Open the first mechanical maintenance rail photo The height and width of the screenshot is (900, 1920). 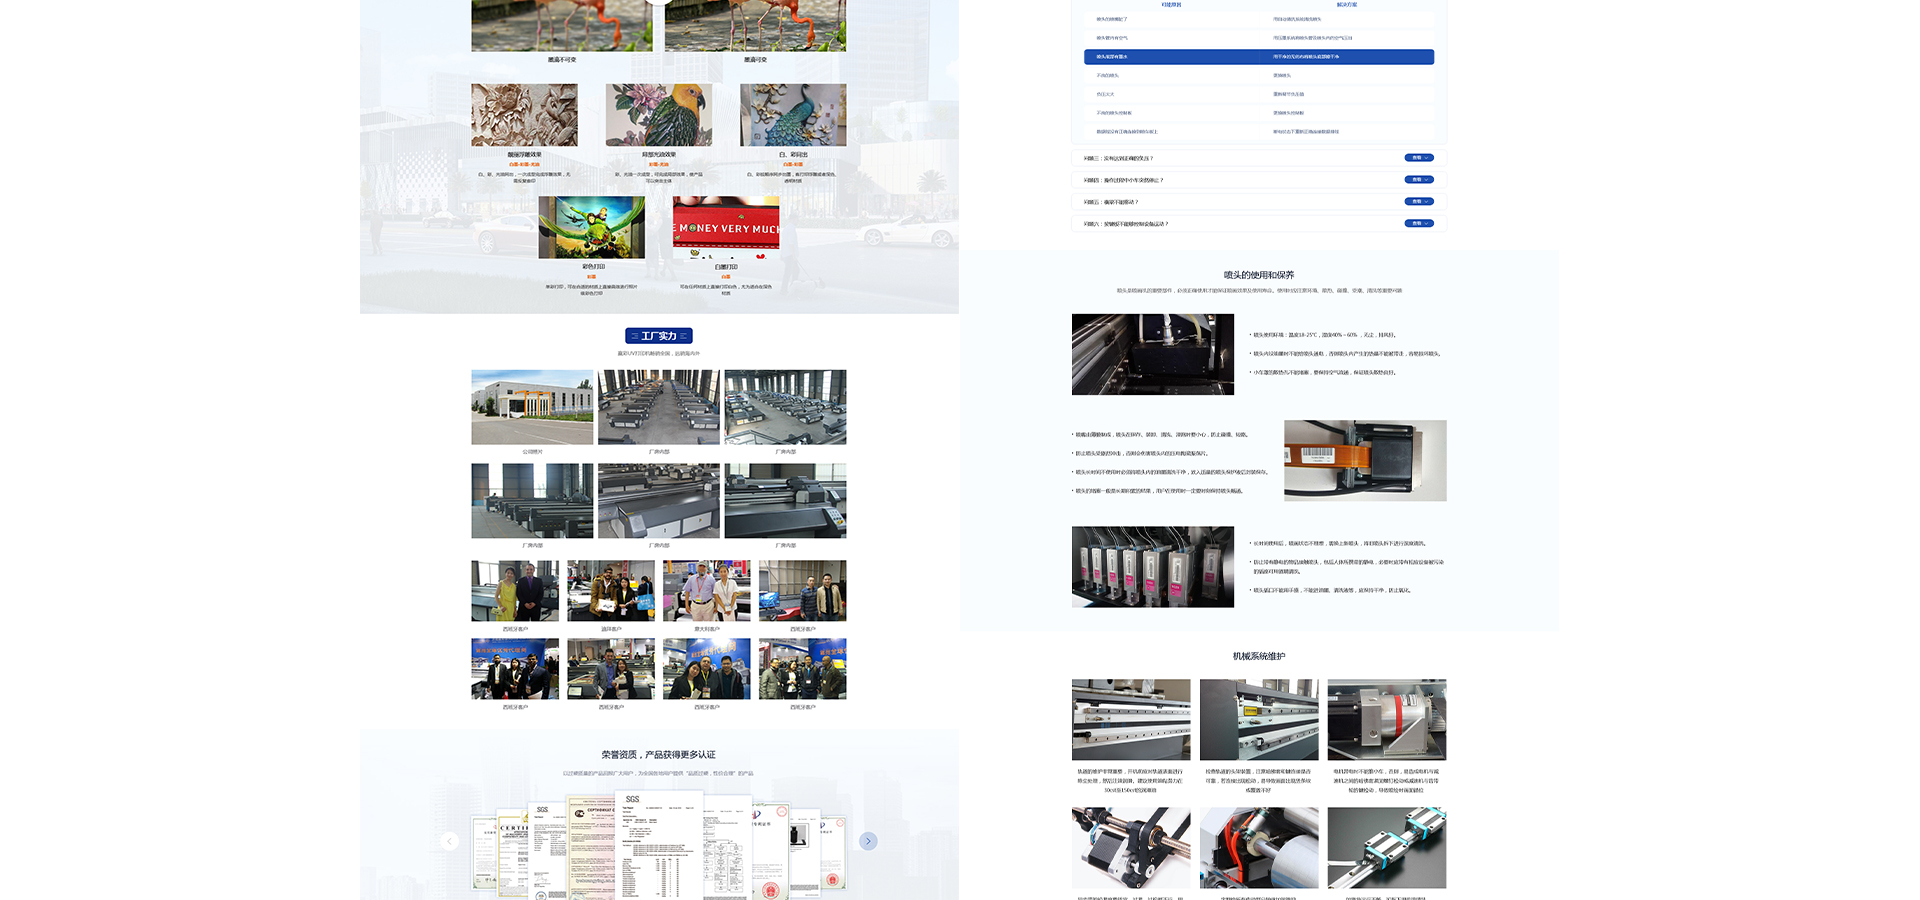[1131, 720]
